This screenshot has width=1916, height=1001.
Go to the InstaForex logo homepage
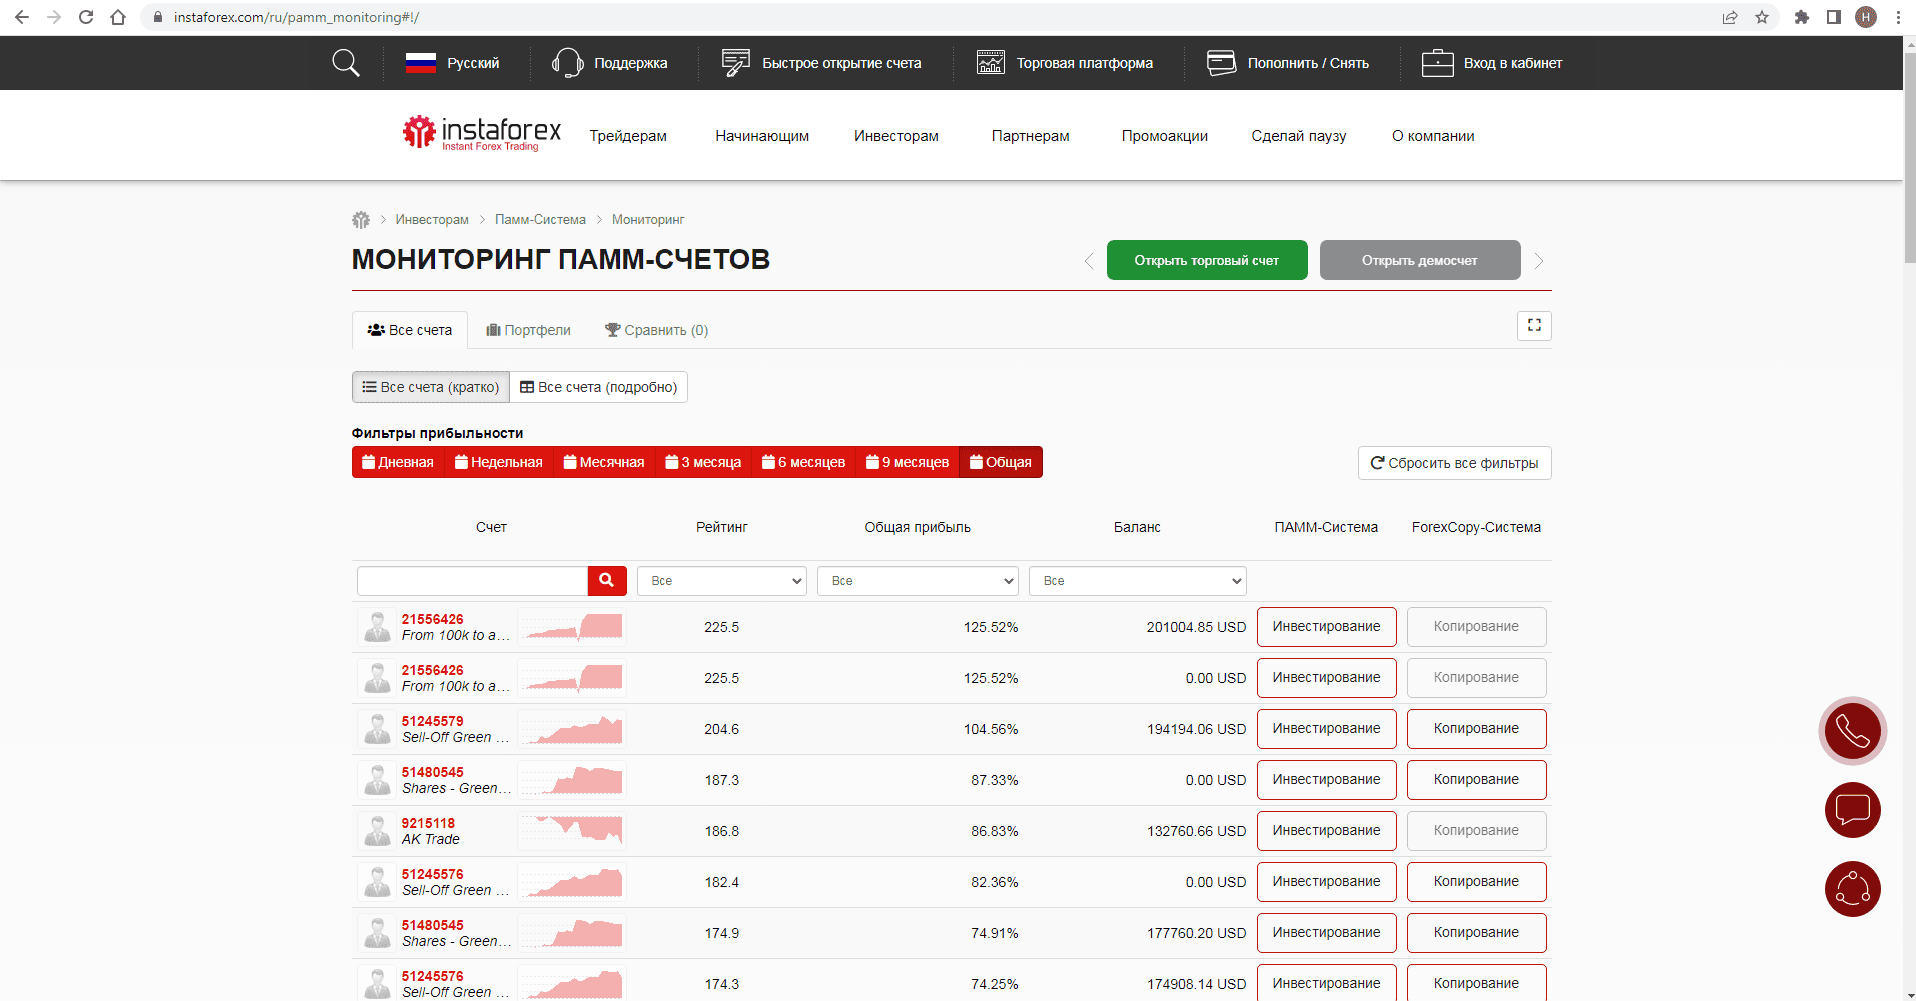point(482,133)
